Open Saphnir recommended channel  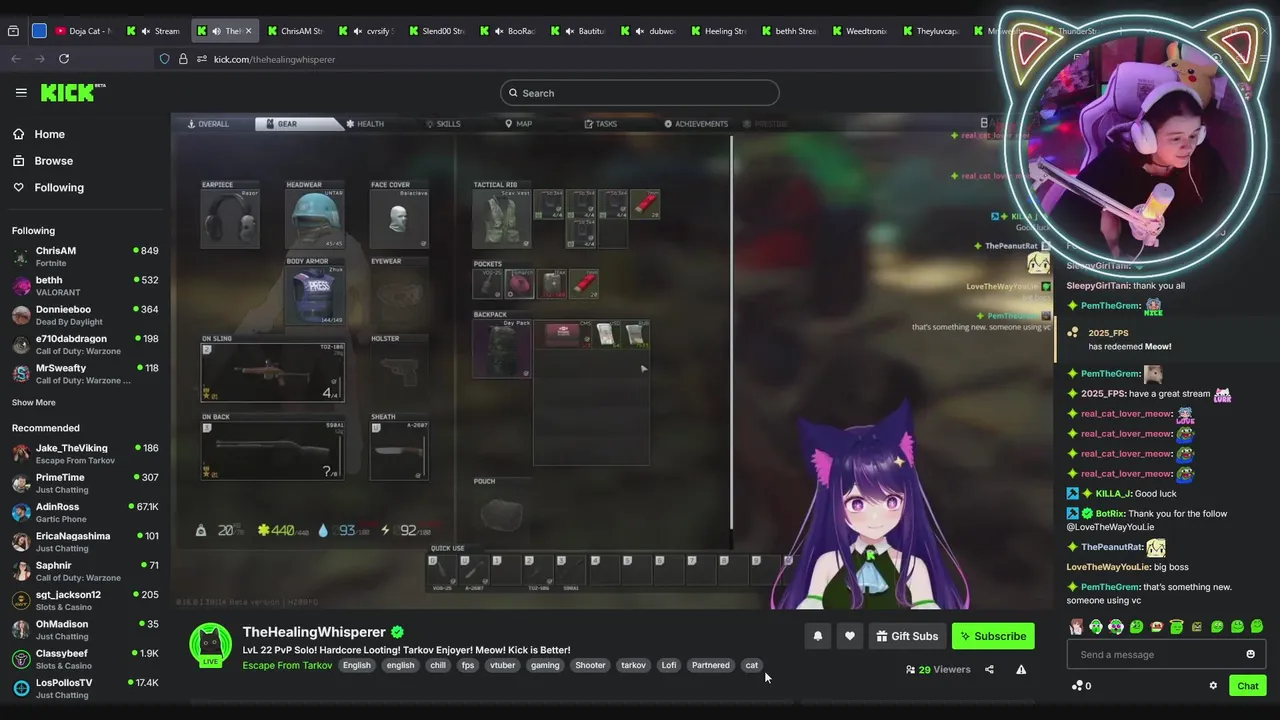point(85,571)
